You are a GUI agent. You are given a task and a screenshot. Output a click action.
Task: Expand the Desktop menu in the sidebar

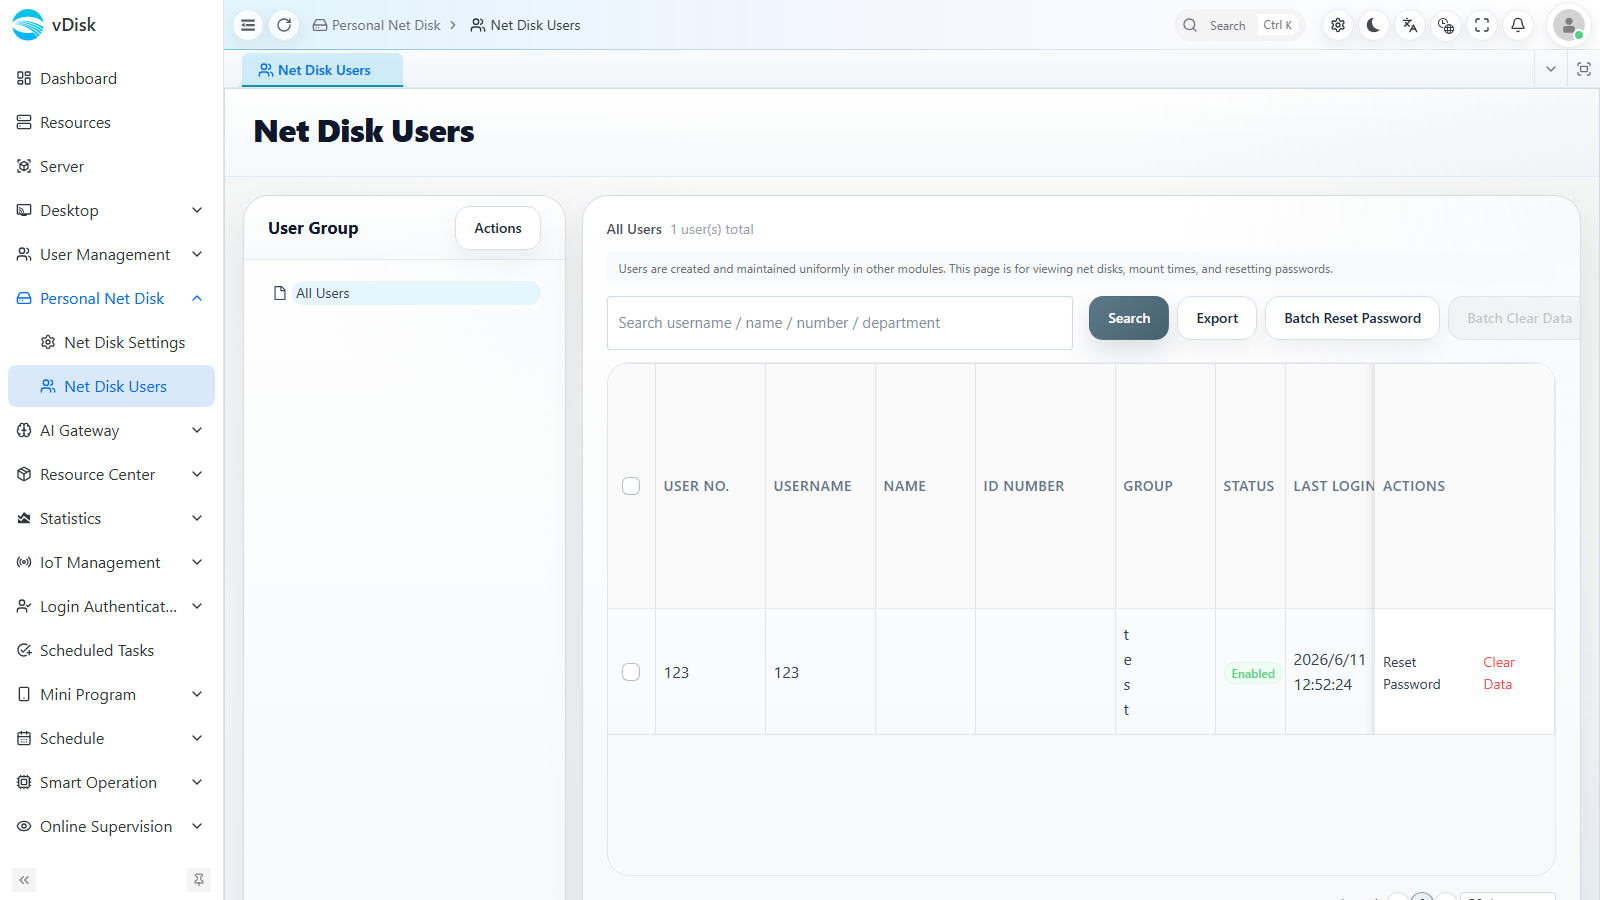pyautogui.click(x=111, y=210)
